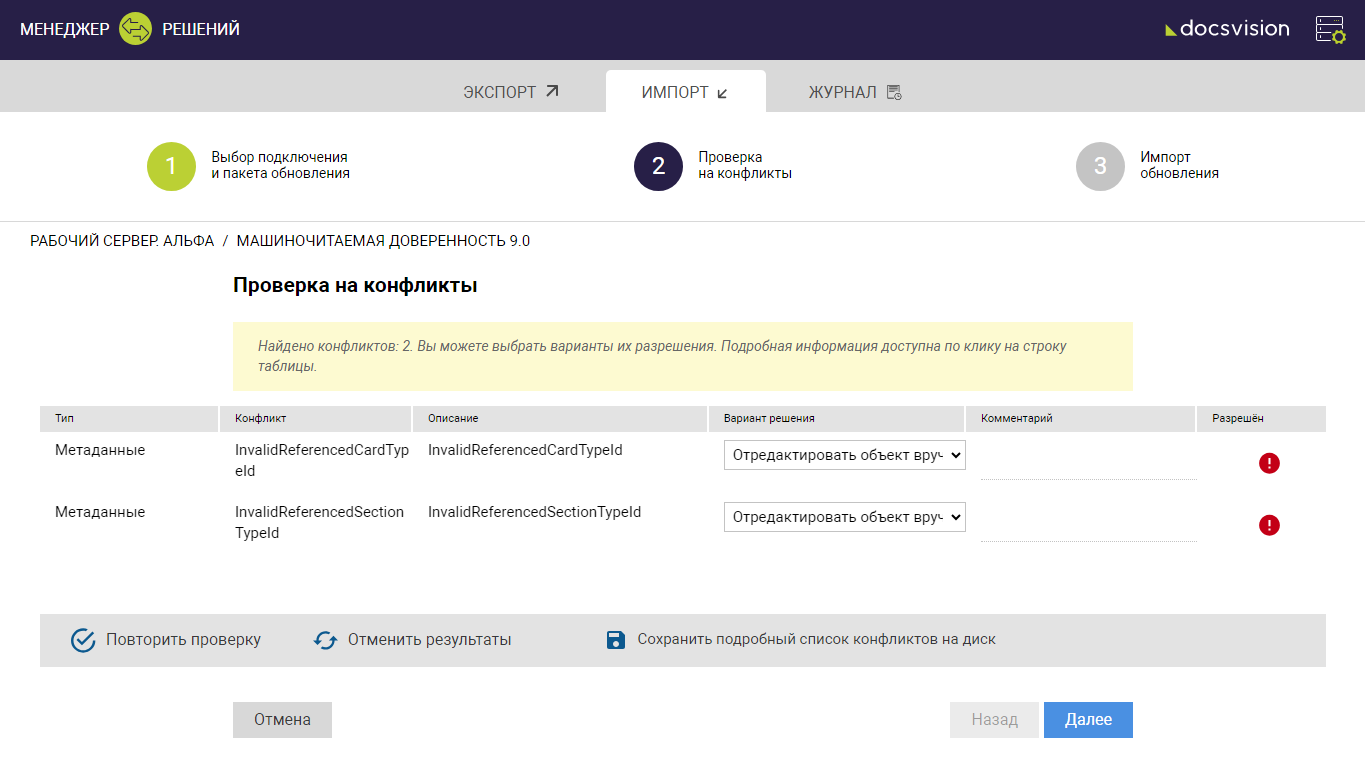Open server settings icon at top right

coord(1330,29)
